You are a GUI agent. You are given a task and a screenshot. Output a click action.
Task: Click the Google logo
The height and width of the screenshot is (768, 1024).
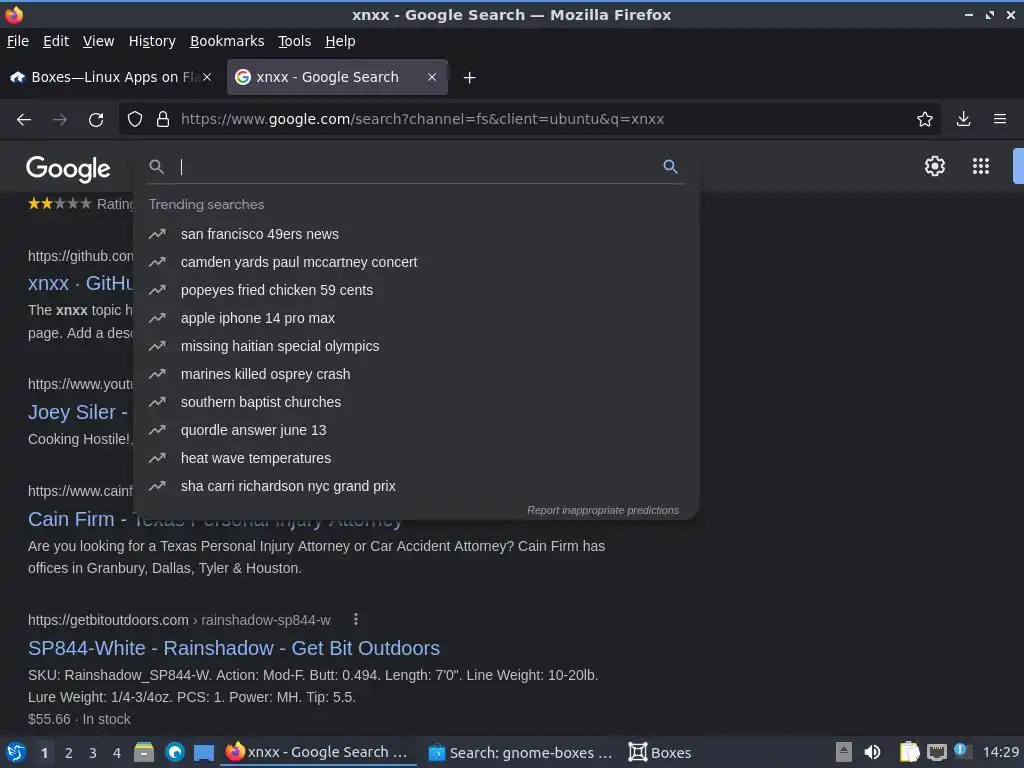coord(68,168)
